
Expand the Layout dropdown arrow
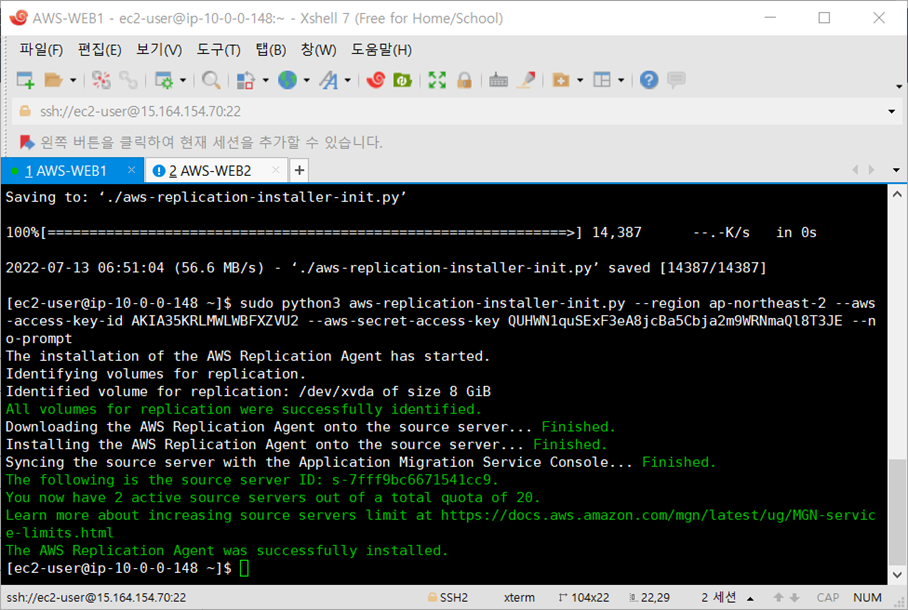(x=621, y=81)
